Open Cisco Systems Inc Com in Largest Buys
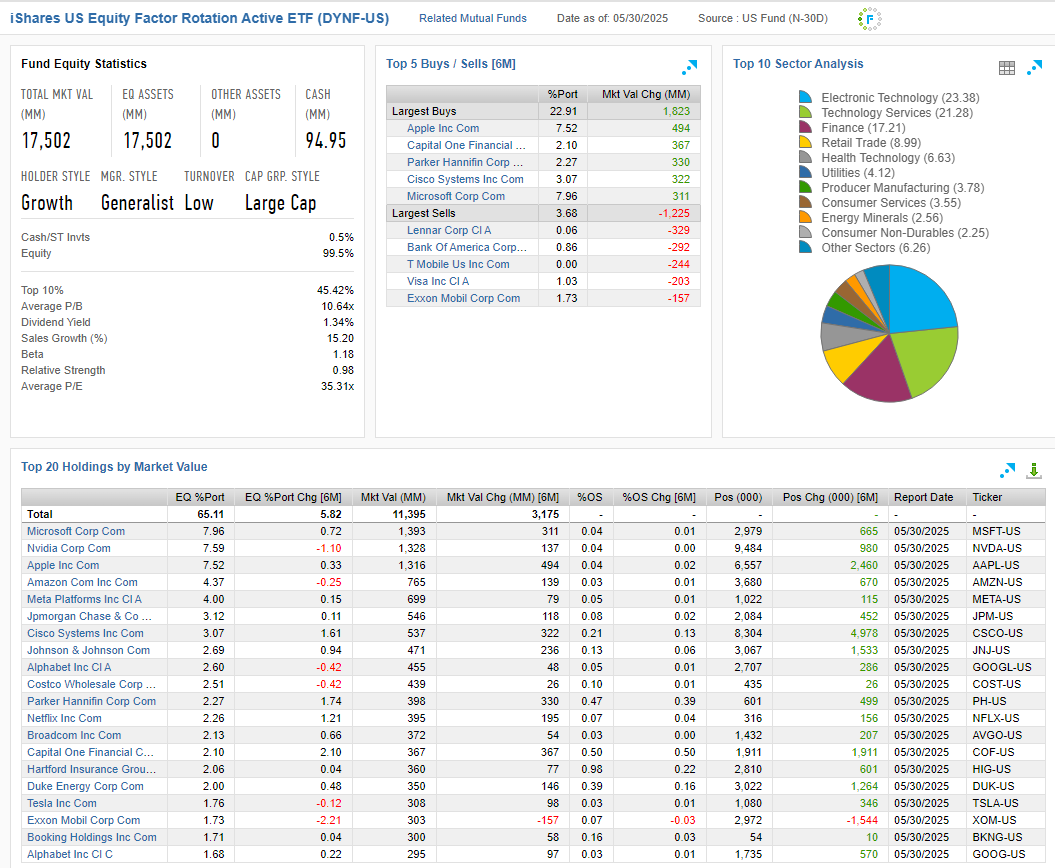Viewport: 1055px width, 868px height. (x=465, y=179)
